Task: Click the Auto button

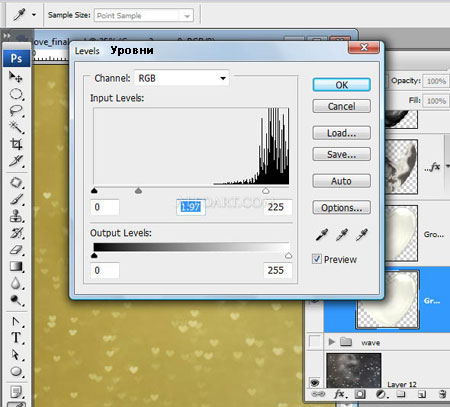Action: 341,181
